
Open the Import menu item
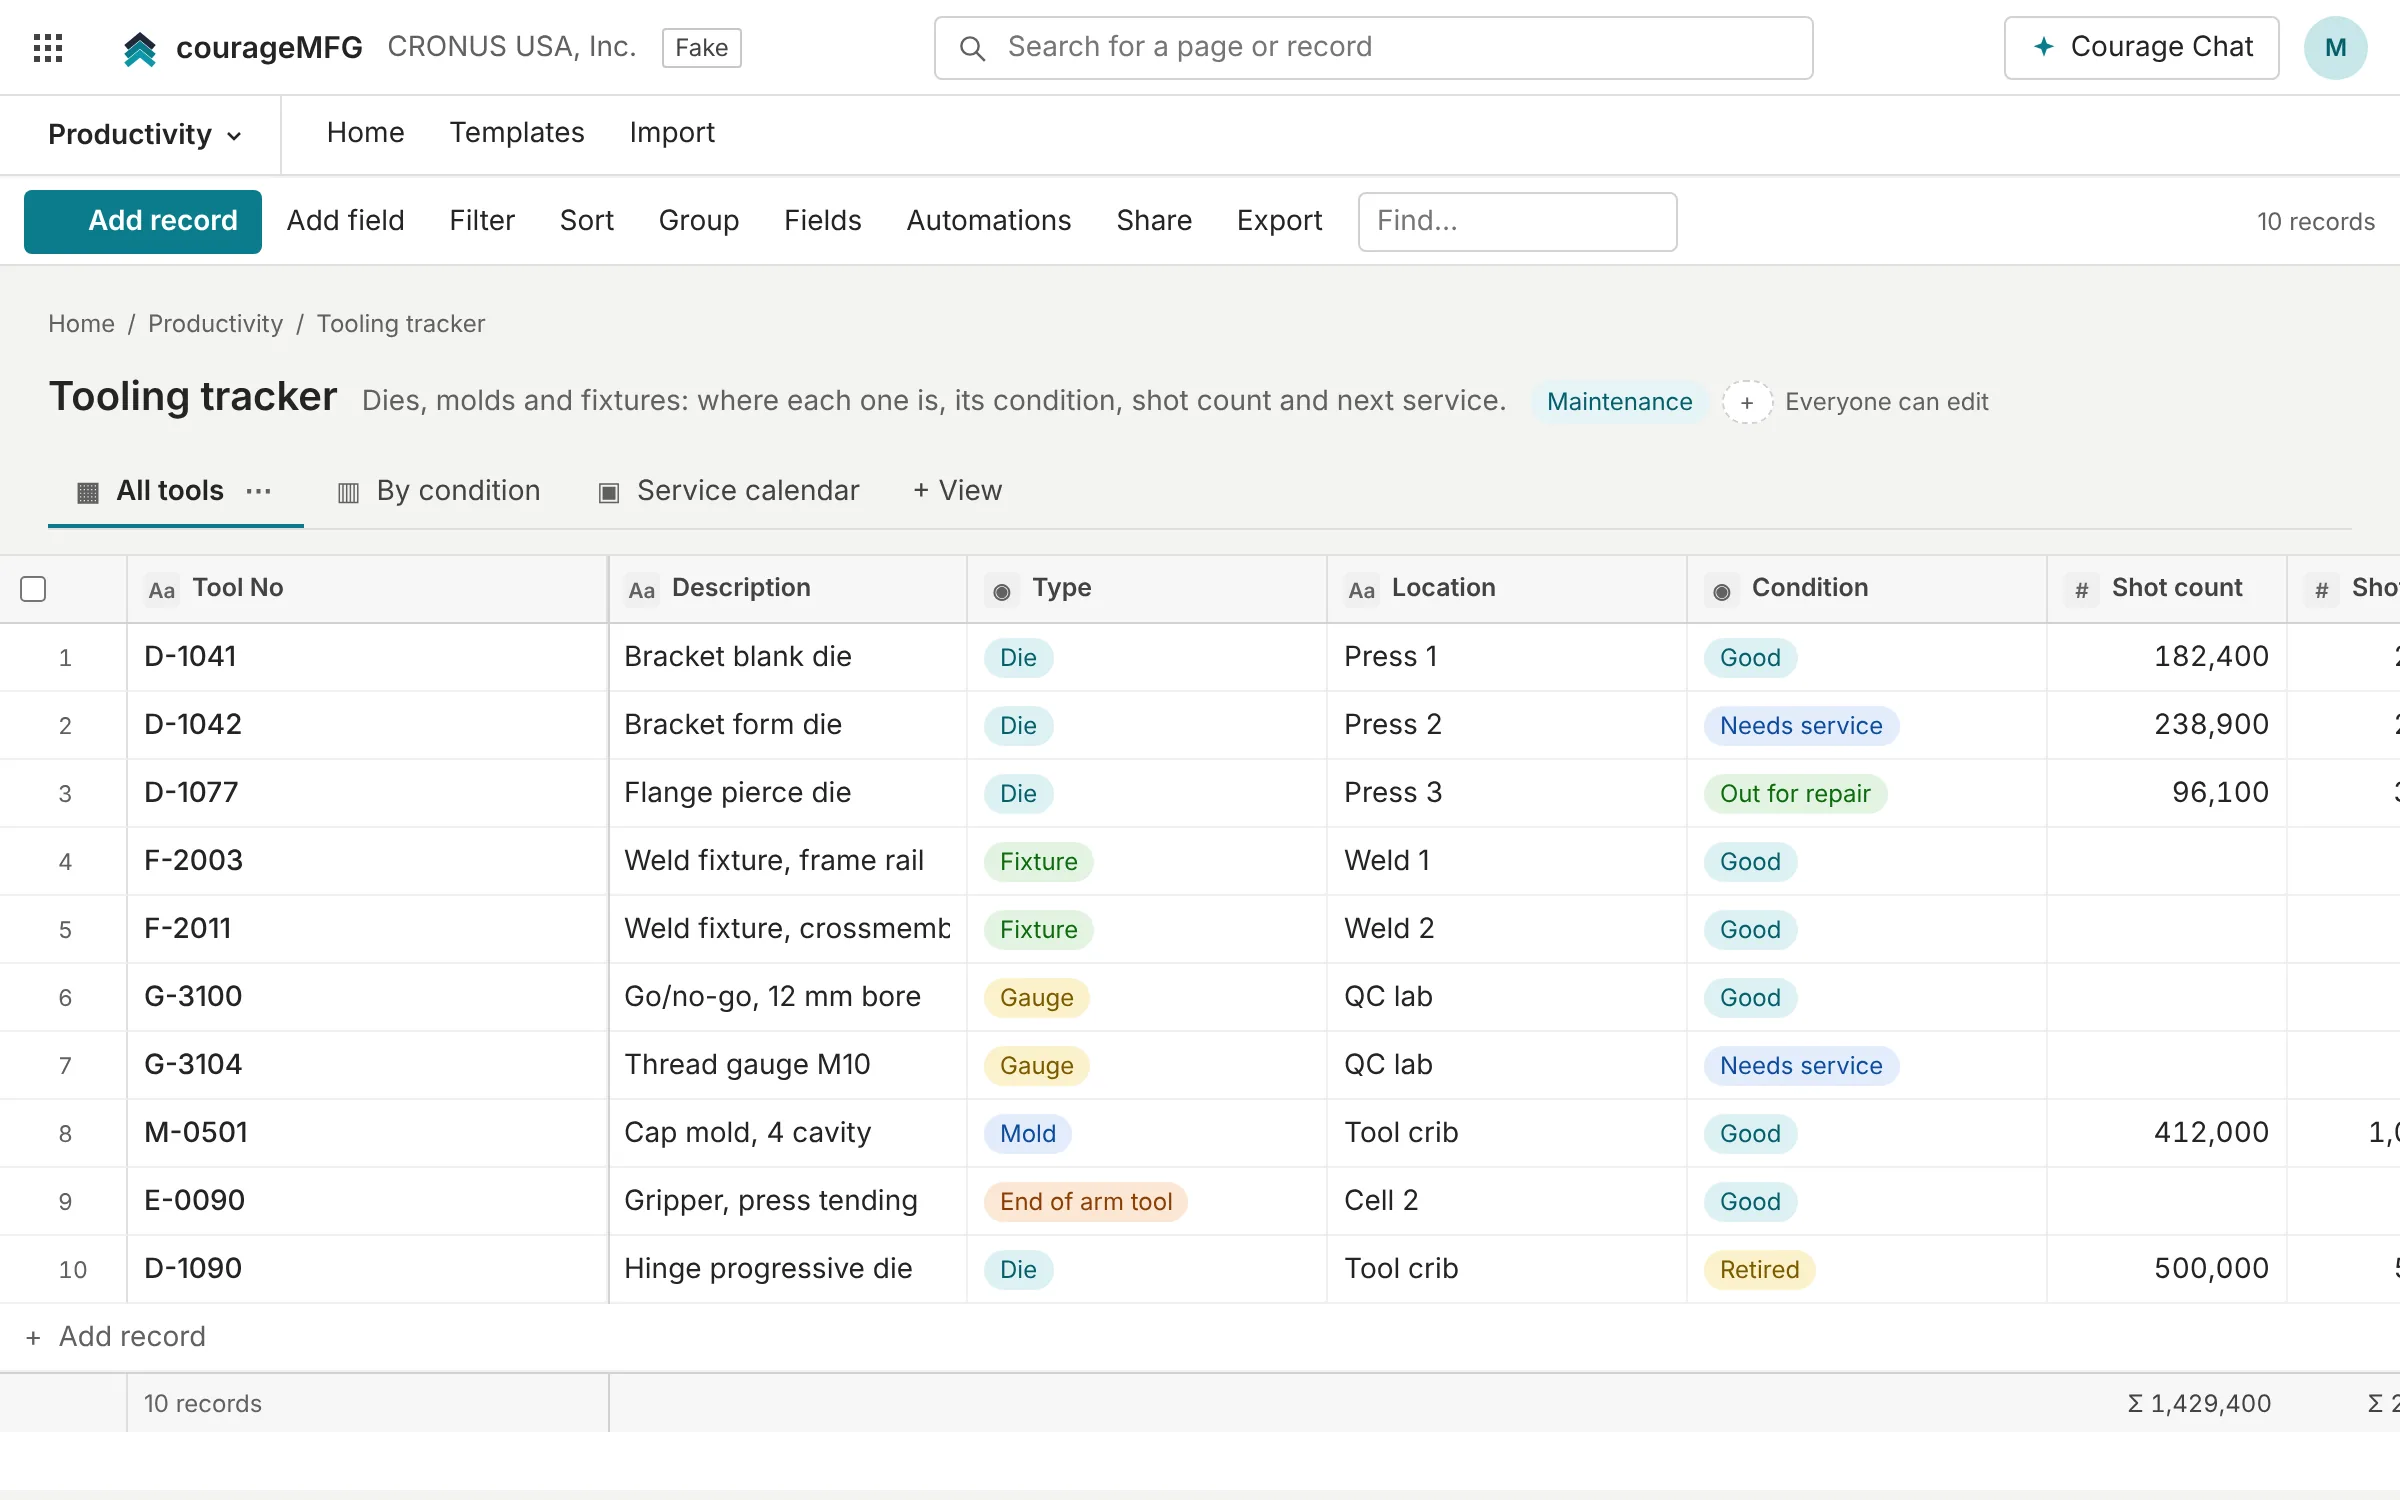[672, 133]
